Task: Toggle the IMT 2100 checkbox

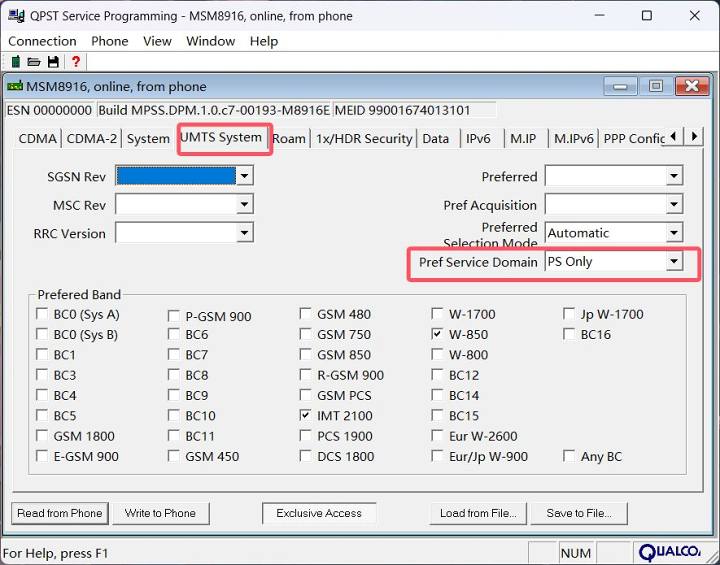Action: pyautogui.click(x=306, y=415)
